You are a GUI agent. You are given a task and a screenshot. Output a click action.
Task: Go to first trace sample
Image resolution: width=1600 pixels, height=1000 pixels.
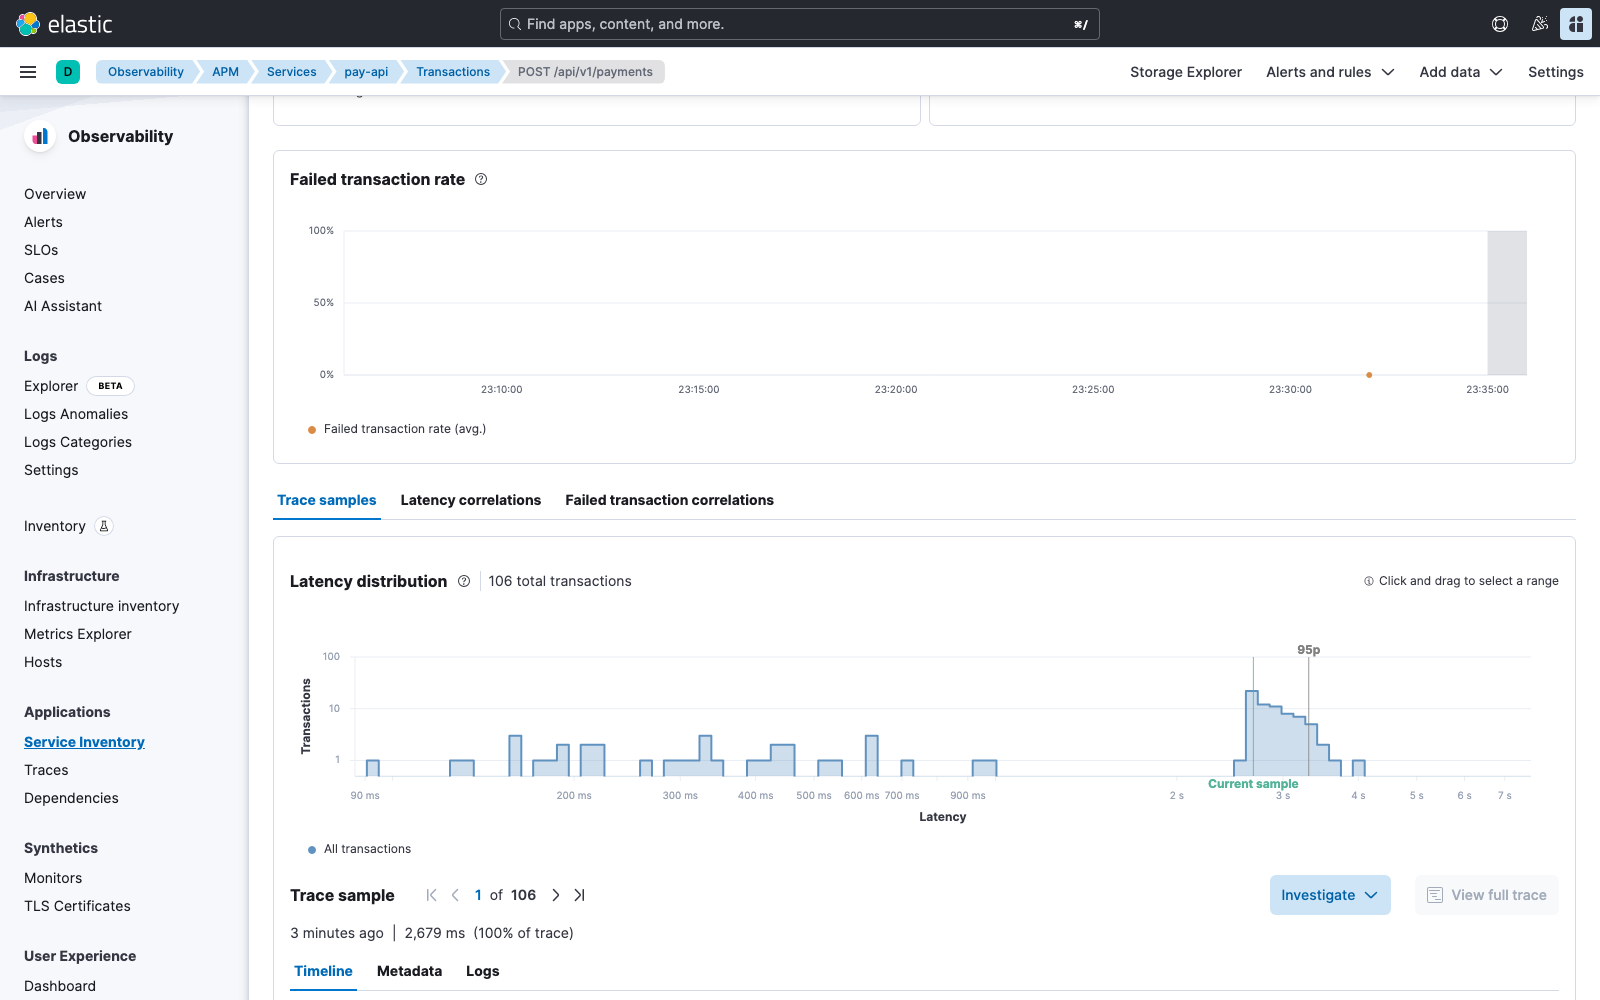tap(432, 895)
